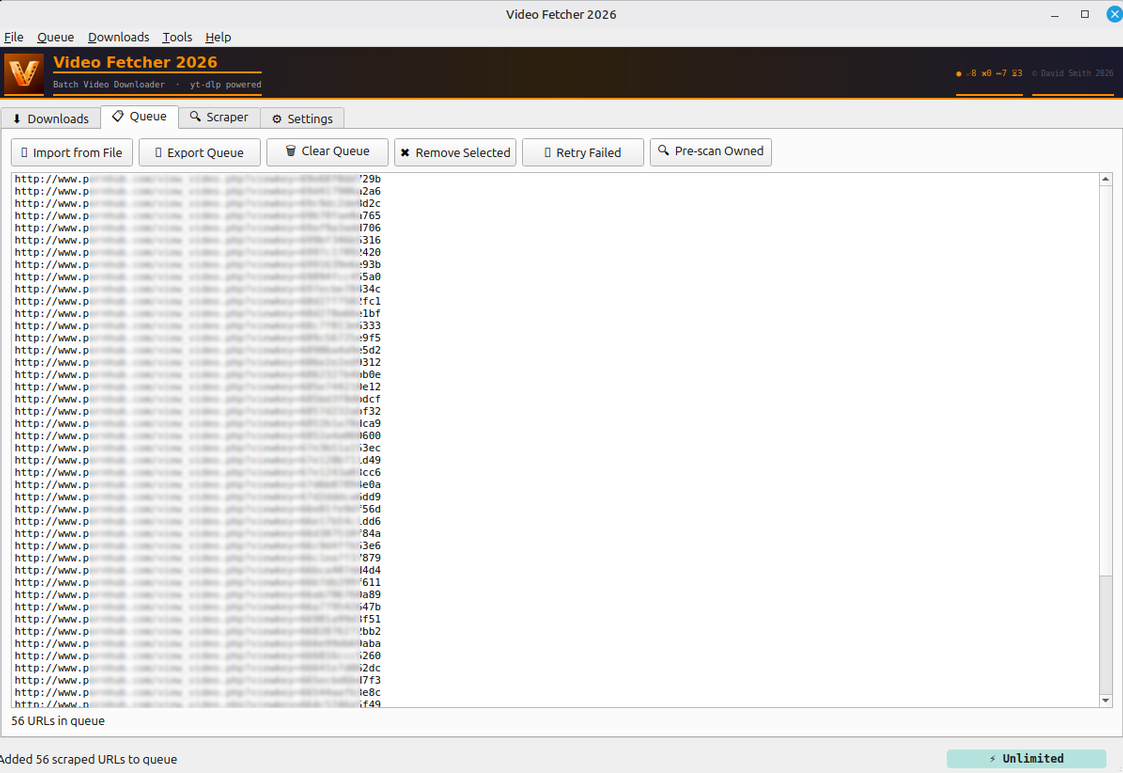
Task: Click the skipped counter showing 7
Action: [x=1001, y=73]
